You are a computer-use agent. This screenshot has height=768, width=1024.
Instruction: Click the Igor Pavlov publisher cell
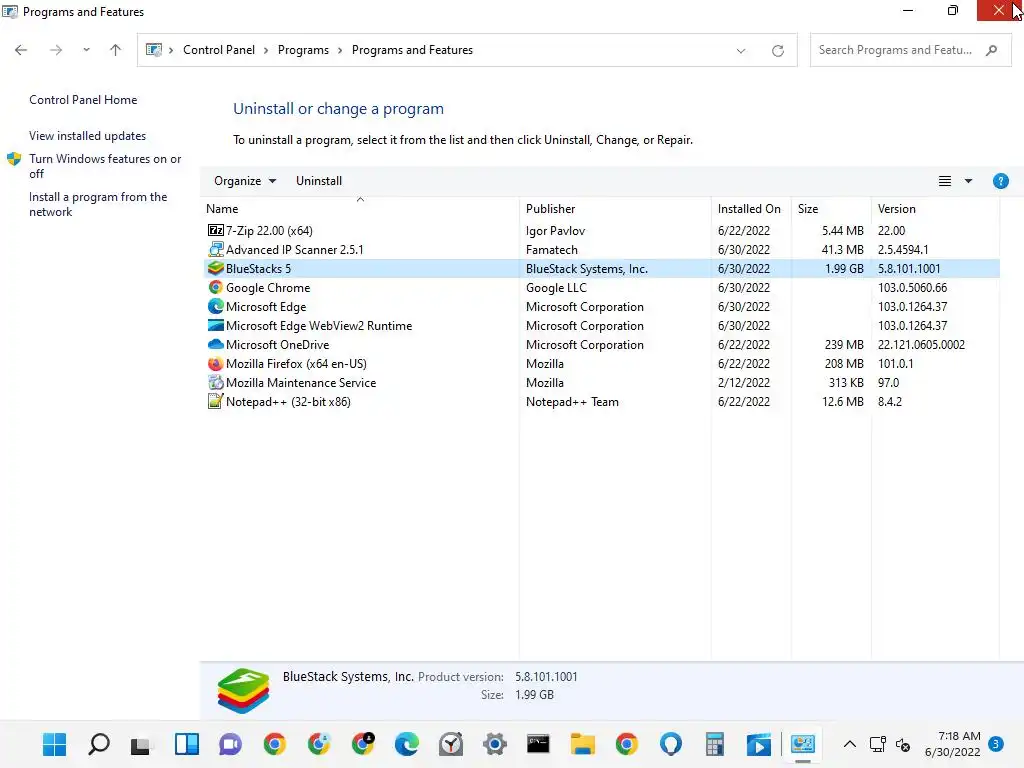(555, 231)
